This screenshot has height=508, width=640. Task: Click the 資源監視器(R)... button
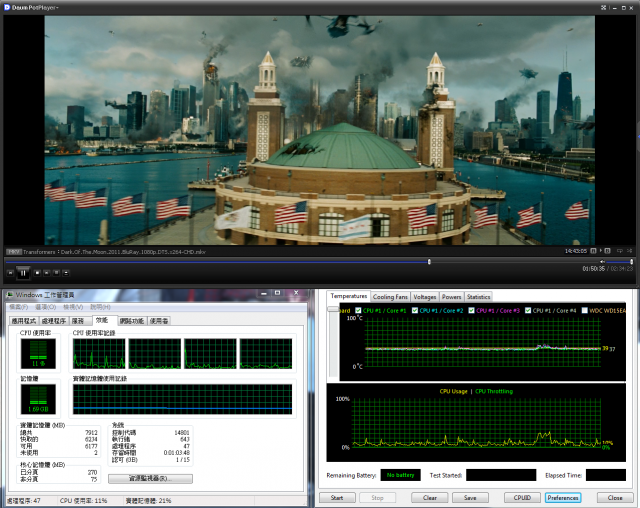(150, 478)
